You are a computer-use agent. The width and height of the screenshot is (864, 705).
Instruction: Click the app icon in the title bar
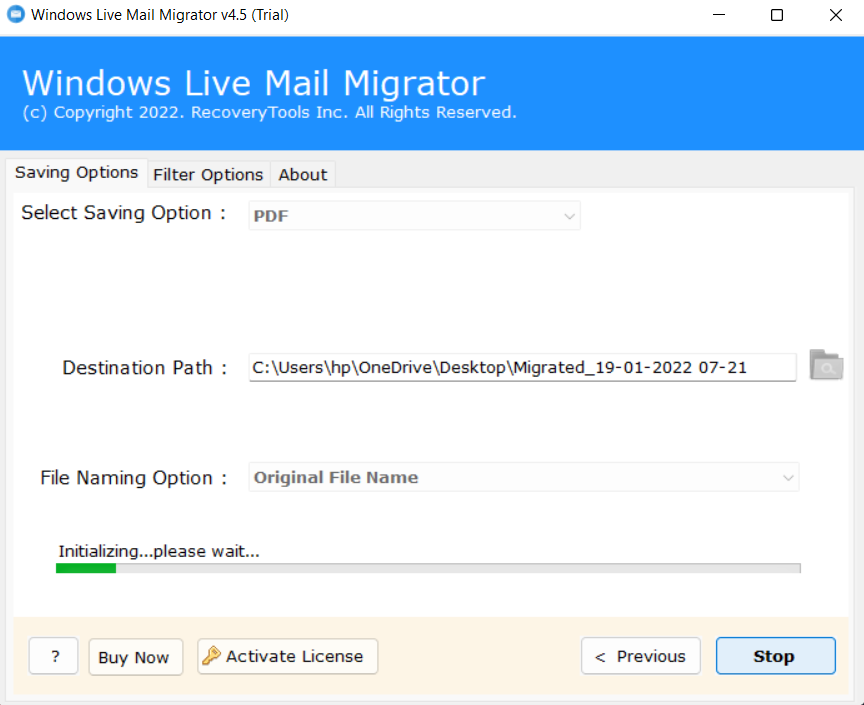15,14
